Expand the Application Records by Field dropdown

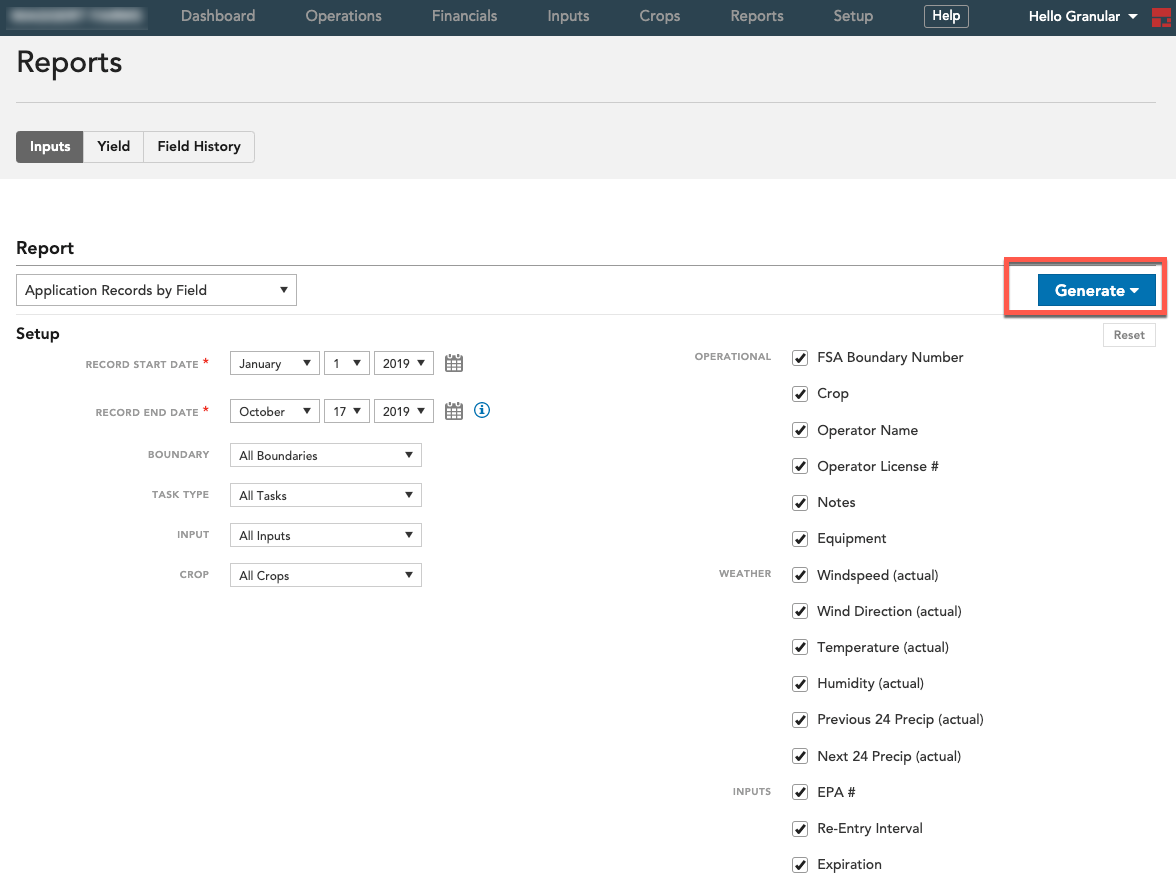(156, 290)
